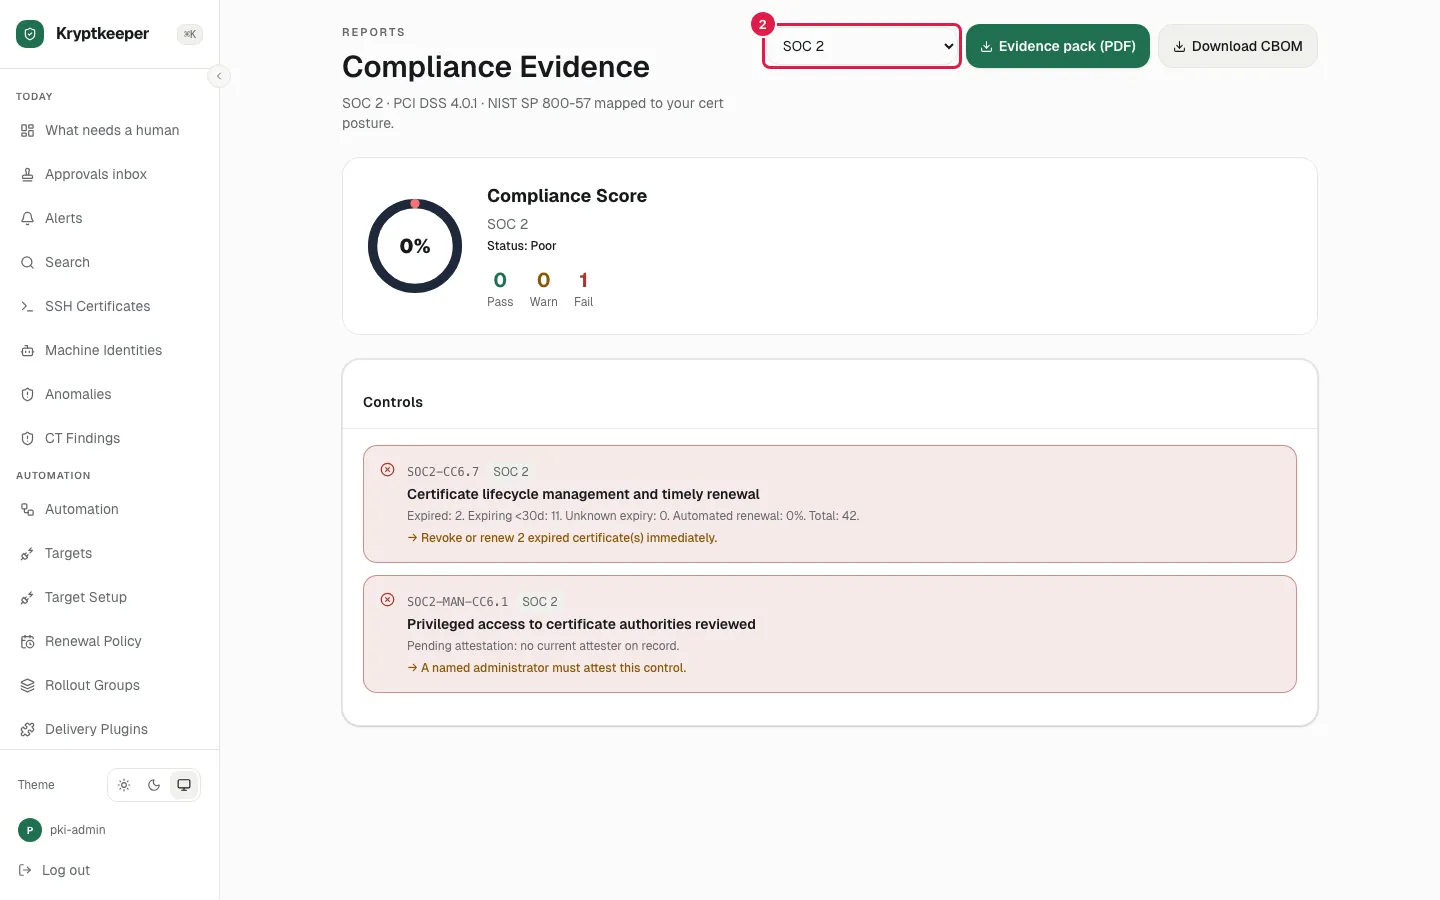Click the SSH Certificates terminal icon
The image size is (1440, 900).
pos(27,306)
